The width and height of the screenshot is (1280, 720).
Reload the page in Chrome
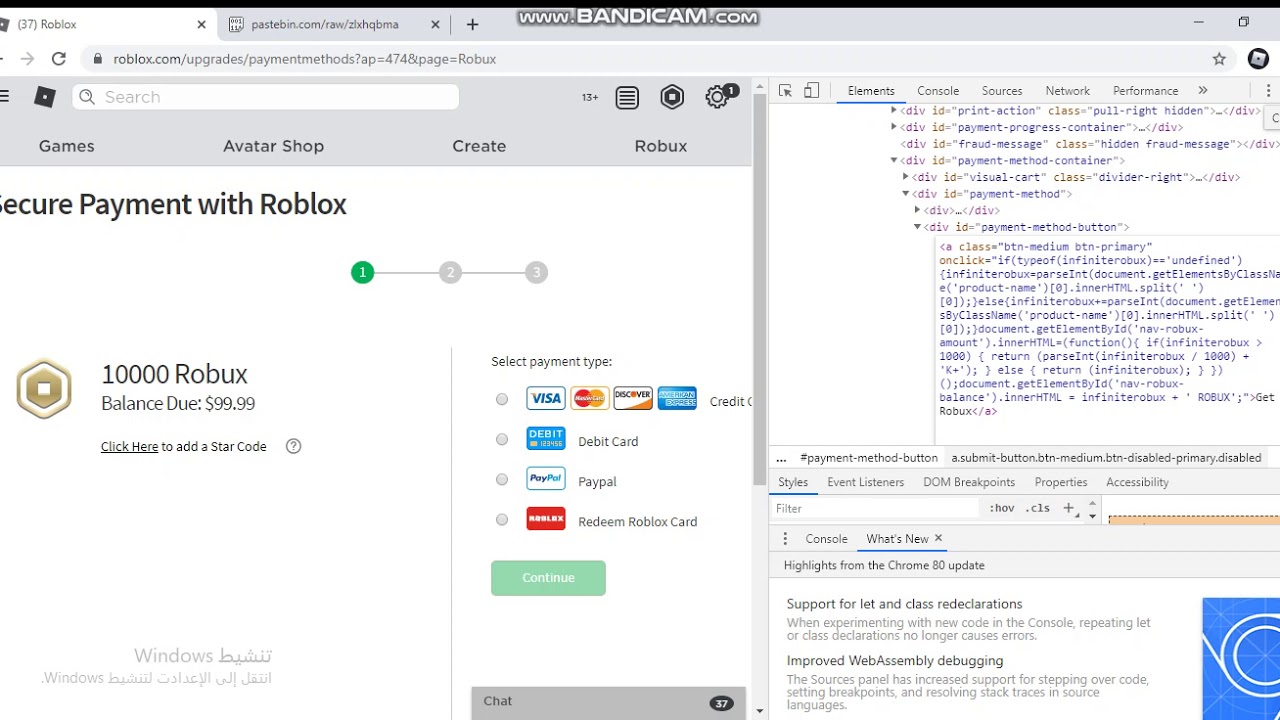[59, 59]
